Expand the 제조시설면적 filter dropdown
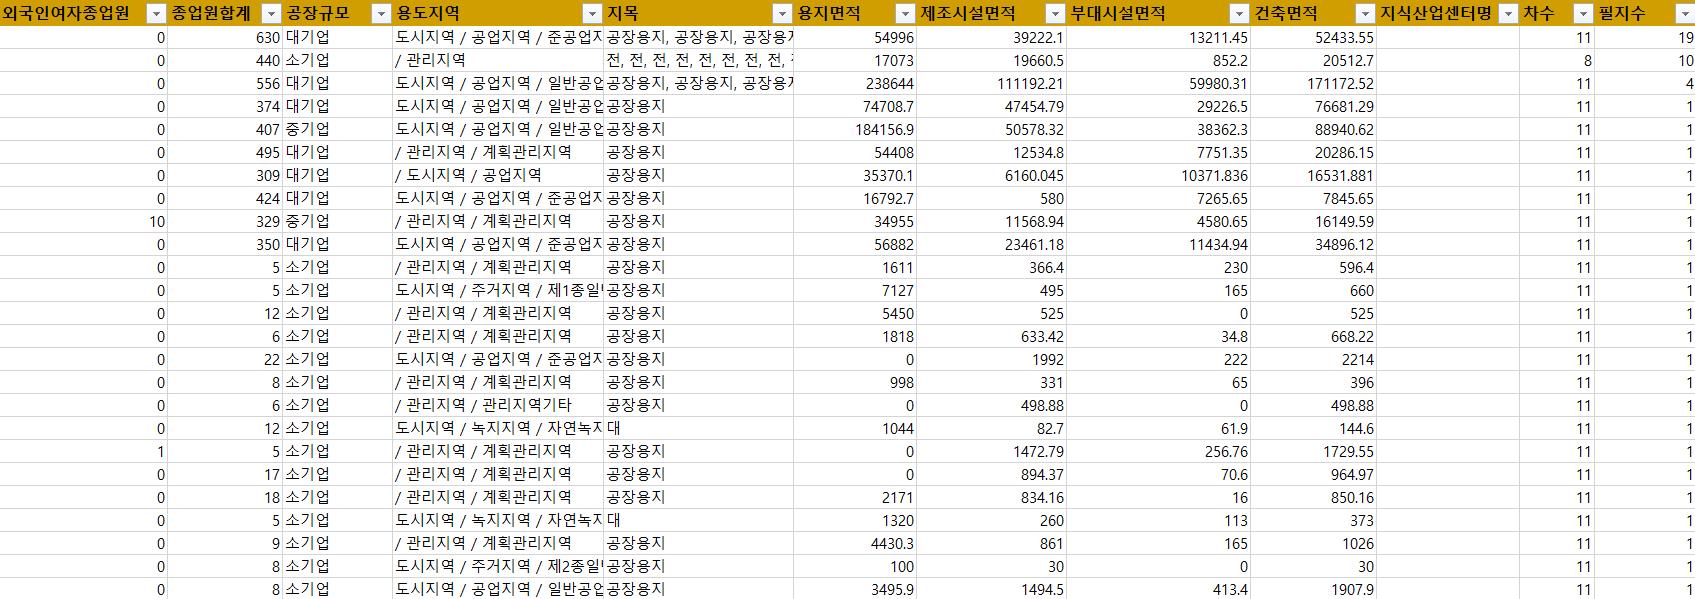The image size is (1695, 599). point(1055,14)
